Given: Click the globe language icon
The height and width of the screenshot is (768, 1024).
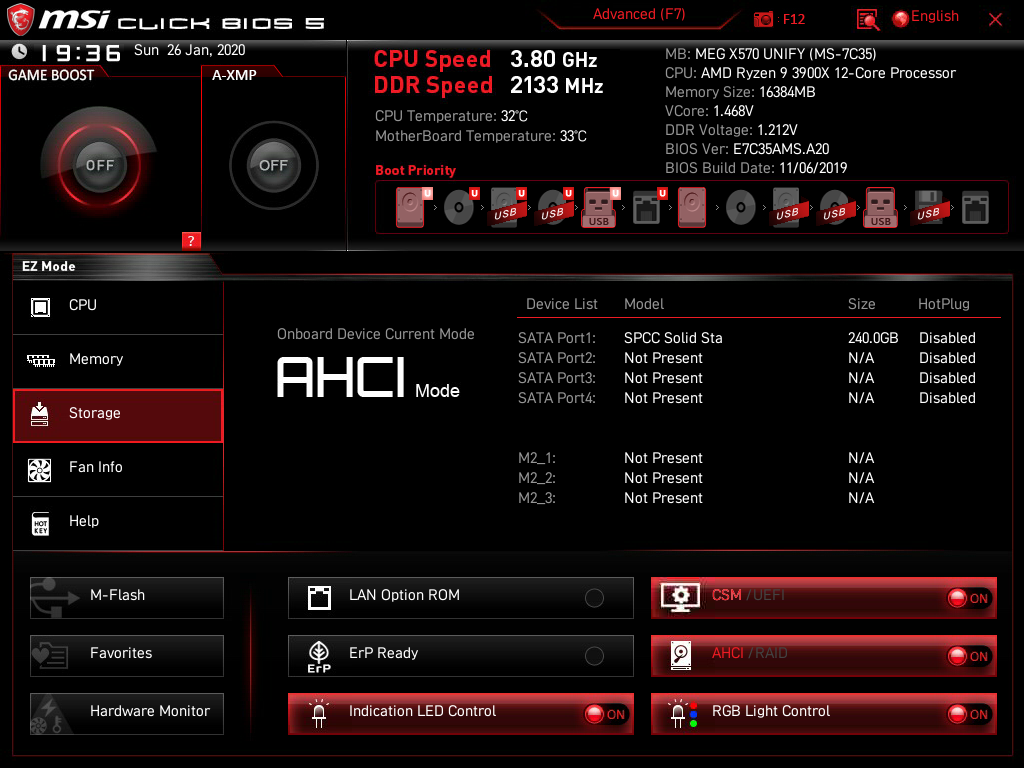Looking at the screenshot, I should [x=901, y=19].
